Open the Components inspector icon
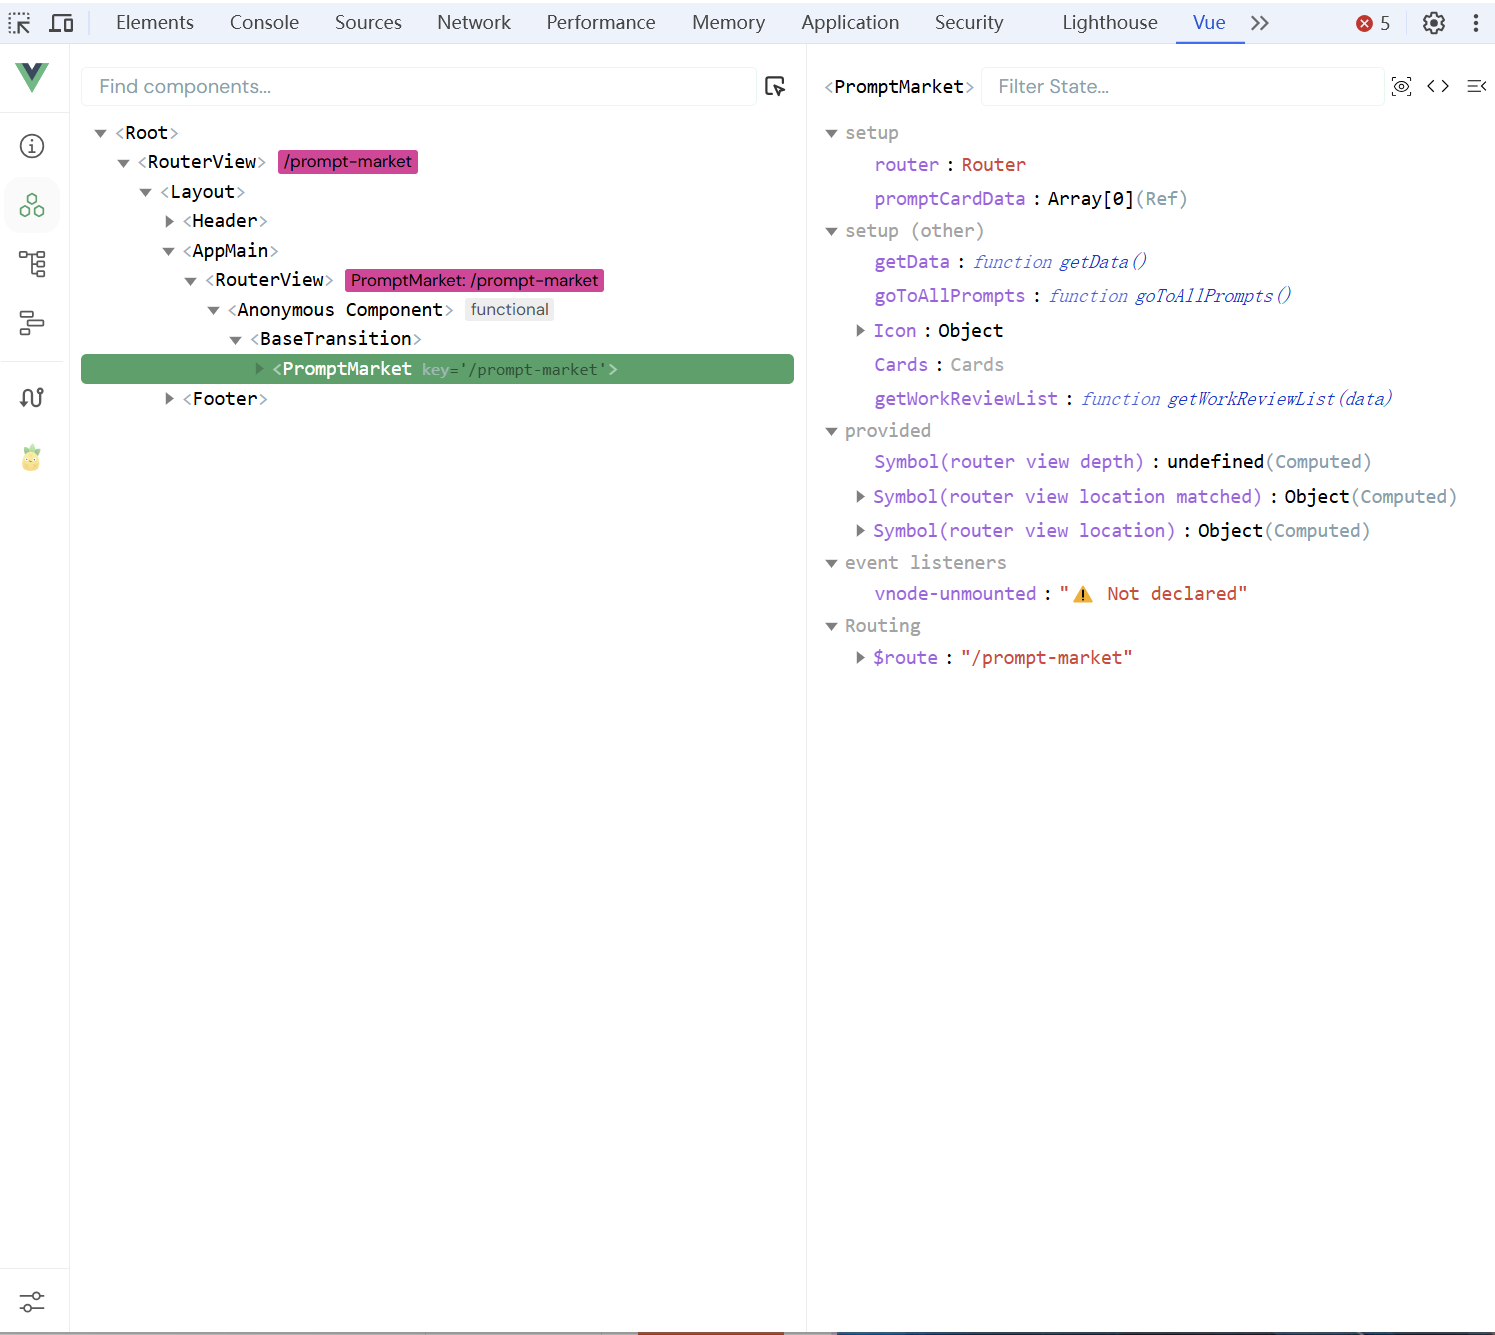The height and width of the screenshot is (1335, 1495). coord(32,205)
